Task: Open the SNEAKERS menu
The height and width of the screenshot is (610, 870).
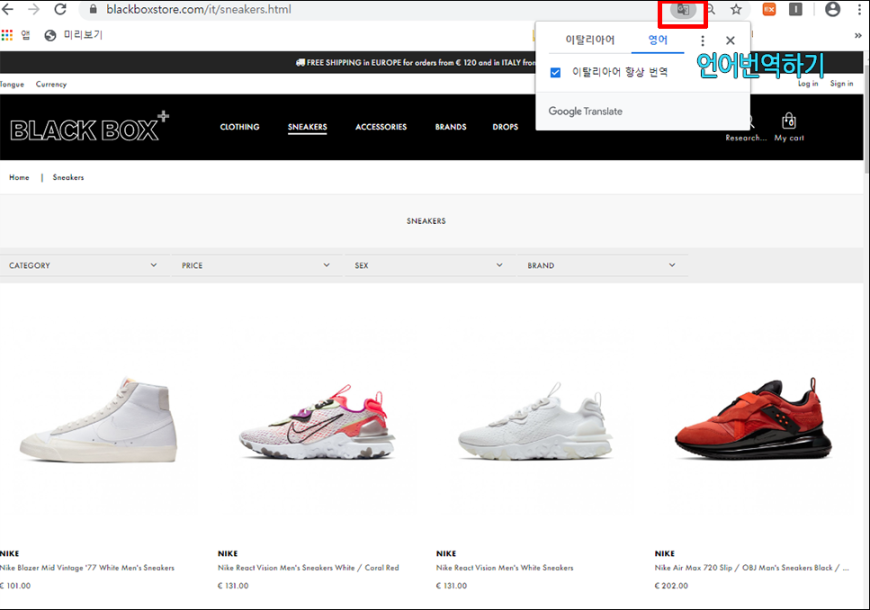Action: pos(307,127)
